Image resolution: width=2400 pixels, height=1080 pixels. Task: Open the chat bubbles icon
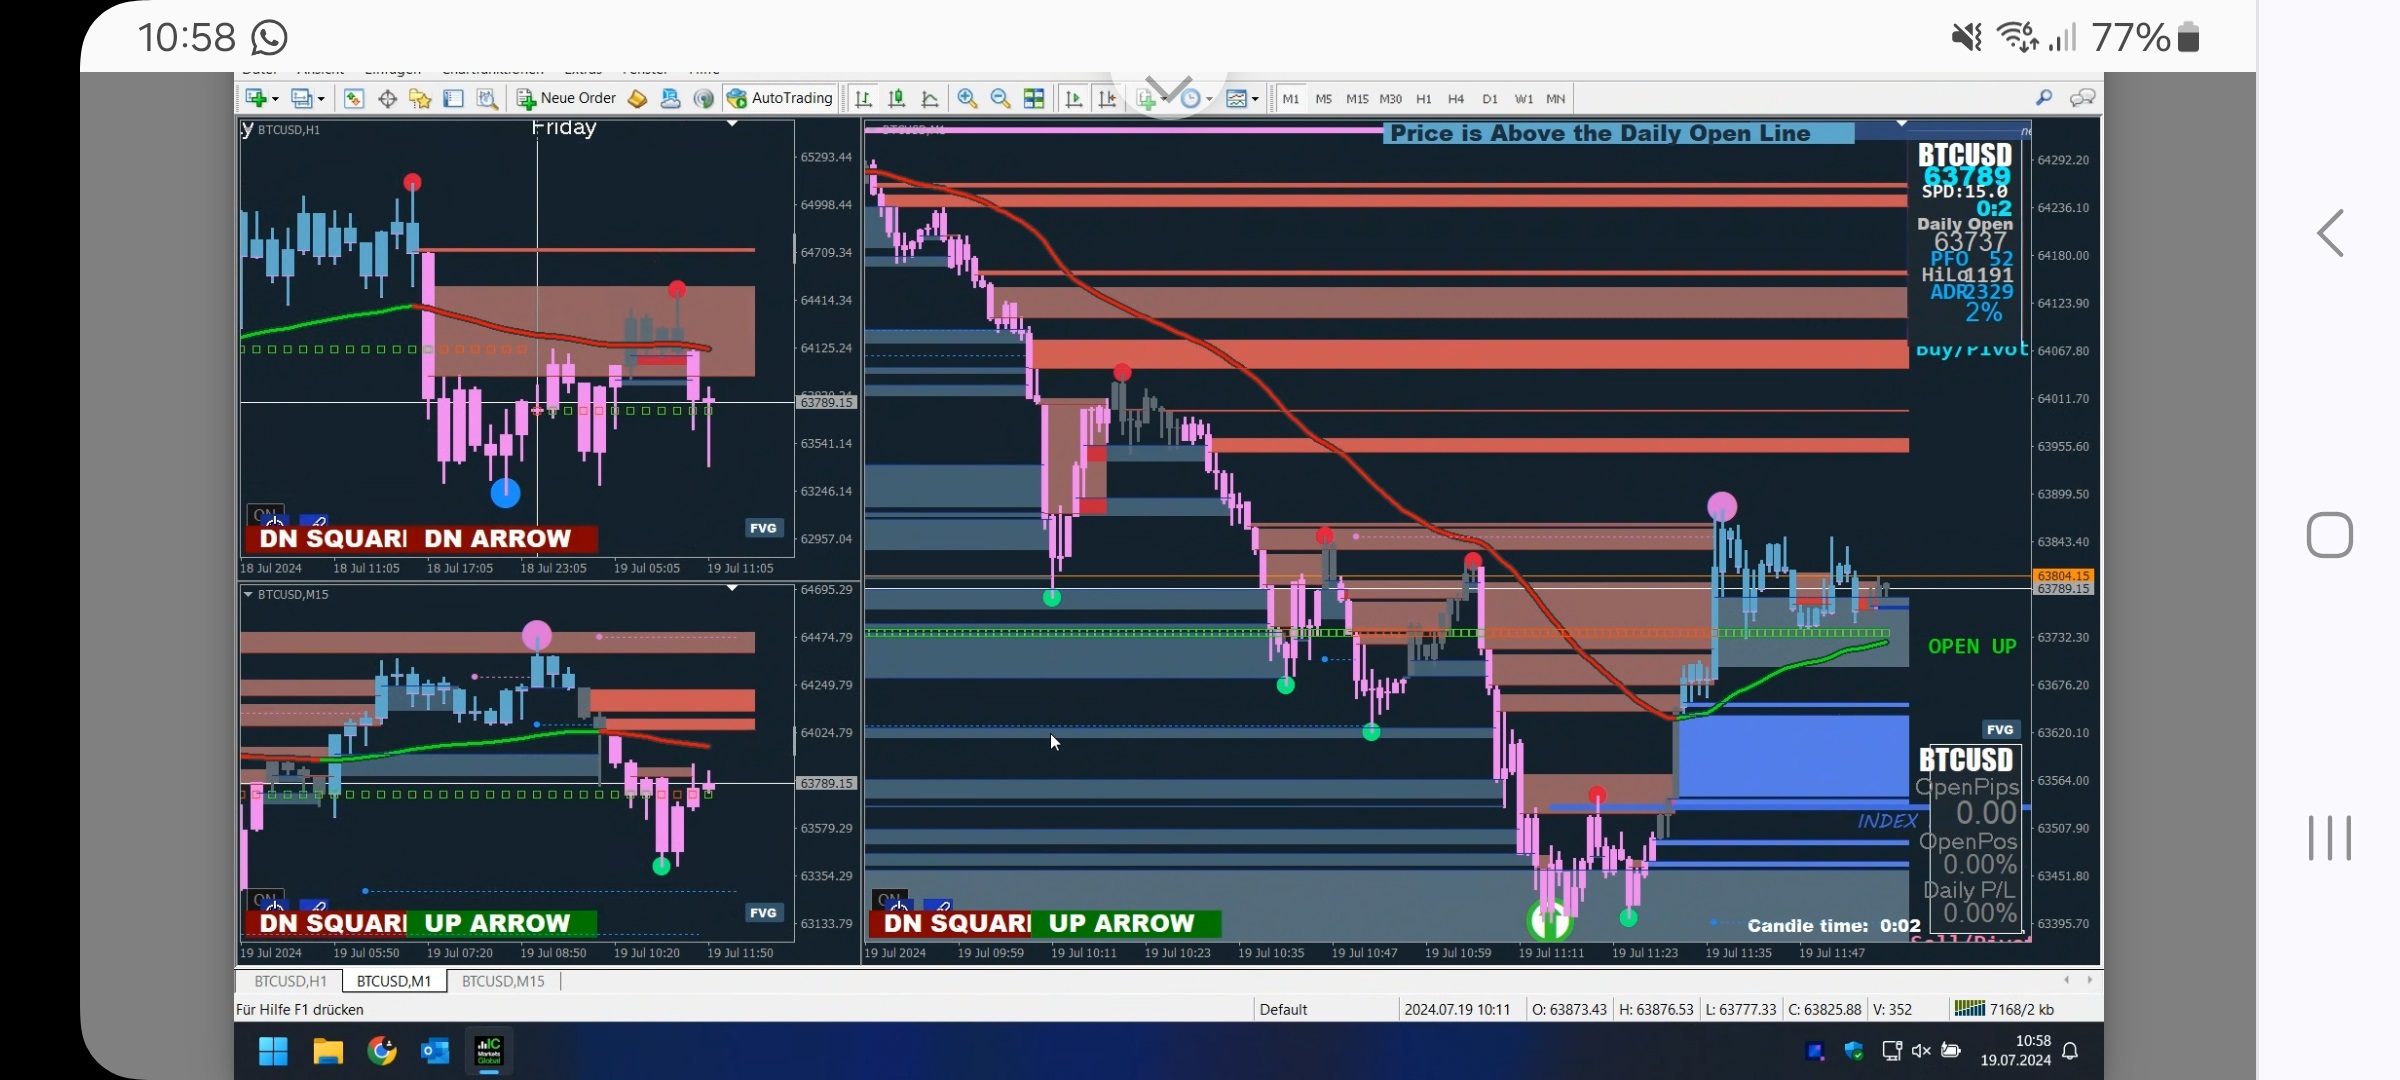coord(2082,97)
